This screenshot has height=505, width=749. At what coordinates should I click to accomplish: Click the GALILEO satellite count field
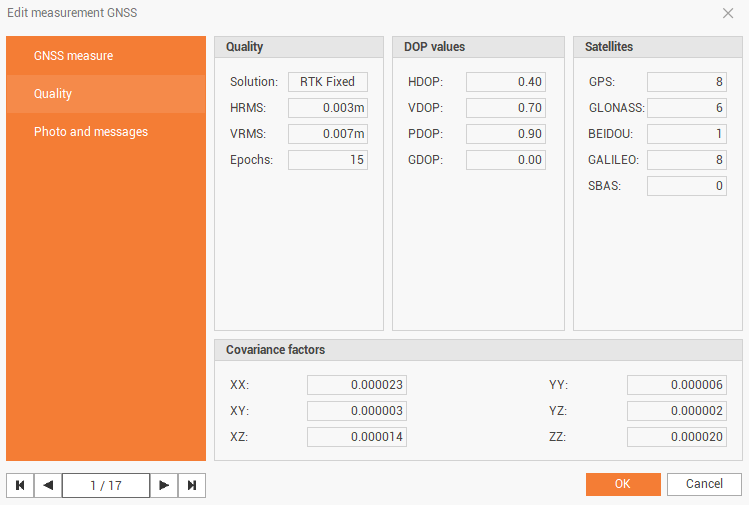point(686,160)
